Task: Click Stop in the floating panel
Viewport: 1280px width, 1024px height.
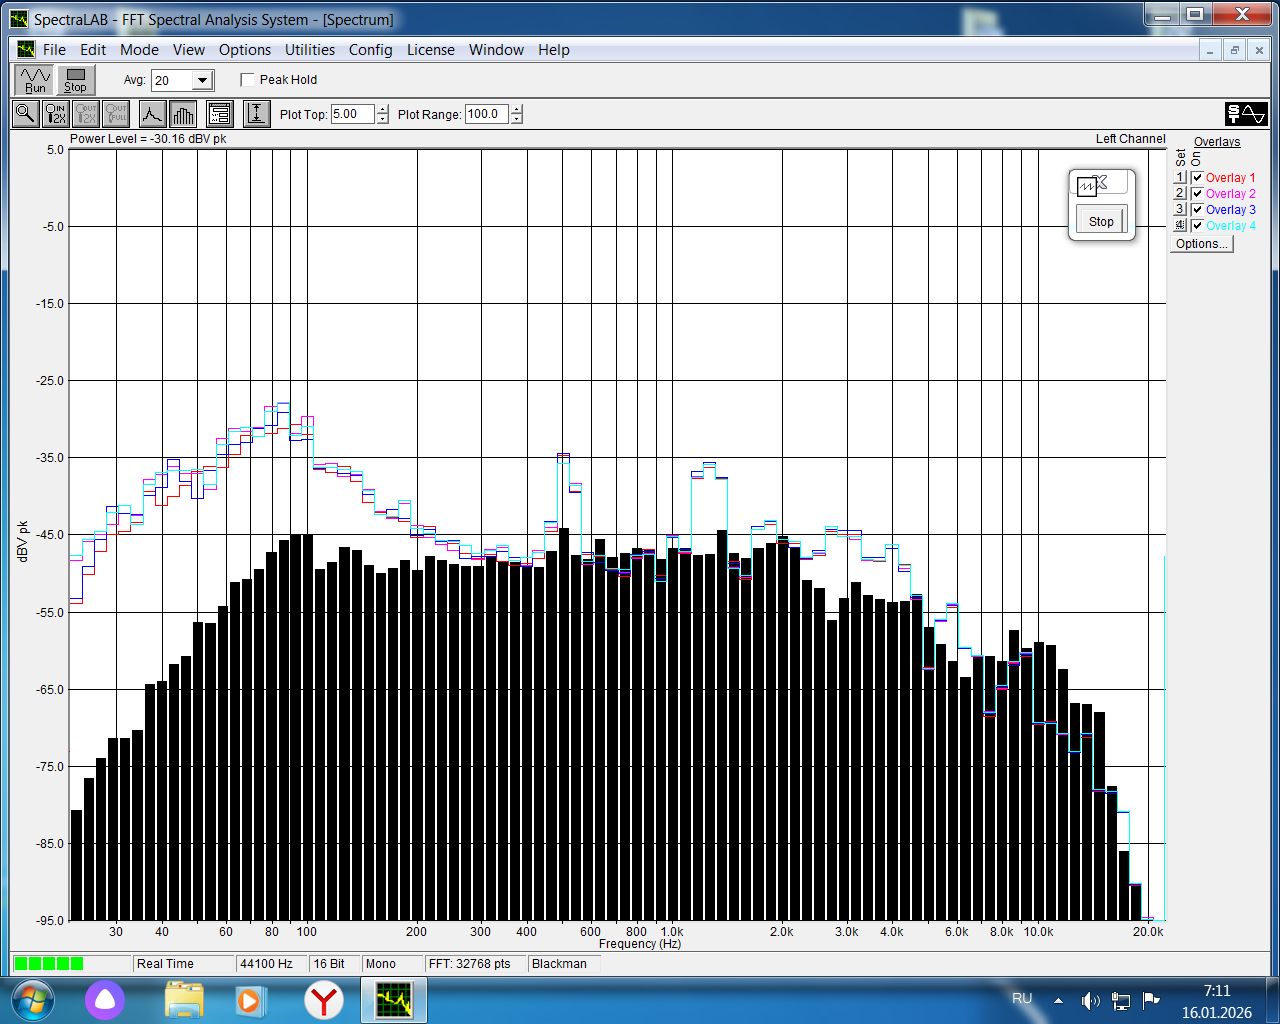Action: 1101,221
